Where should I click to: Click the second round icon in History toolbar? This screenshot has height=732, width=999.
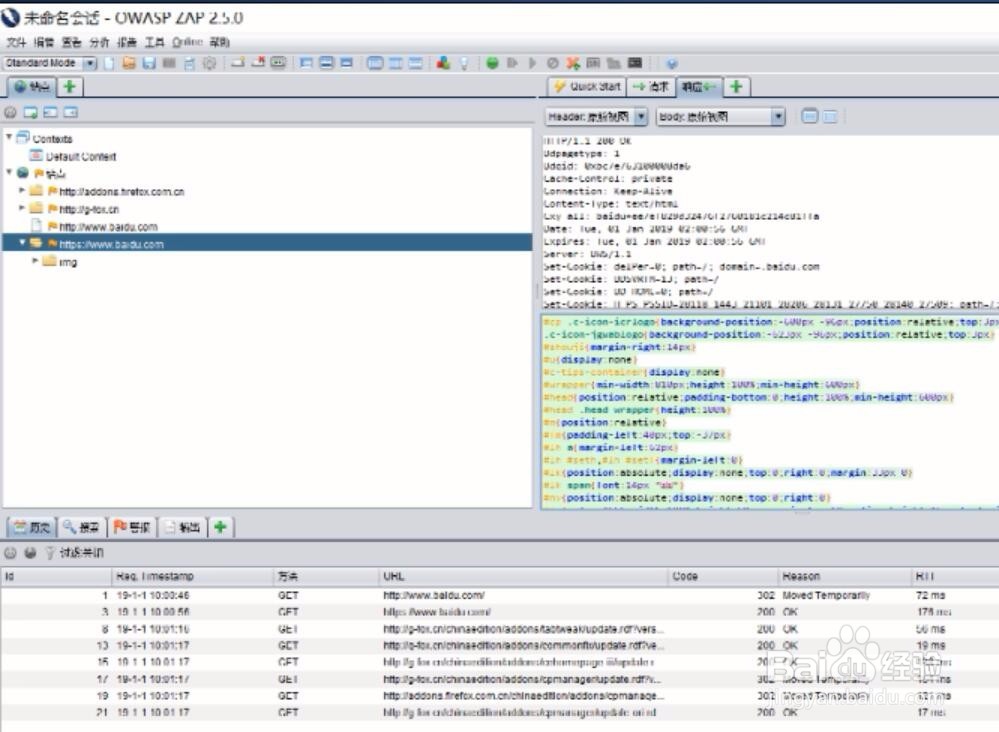click(30, 552)
